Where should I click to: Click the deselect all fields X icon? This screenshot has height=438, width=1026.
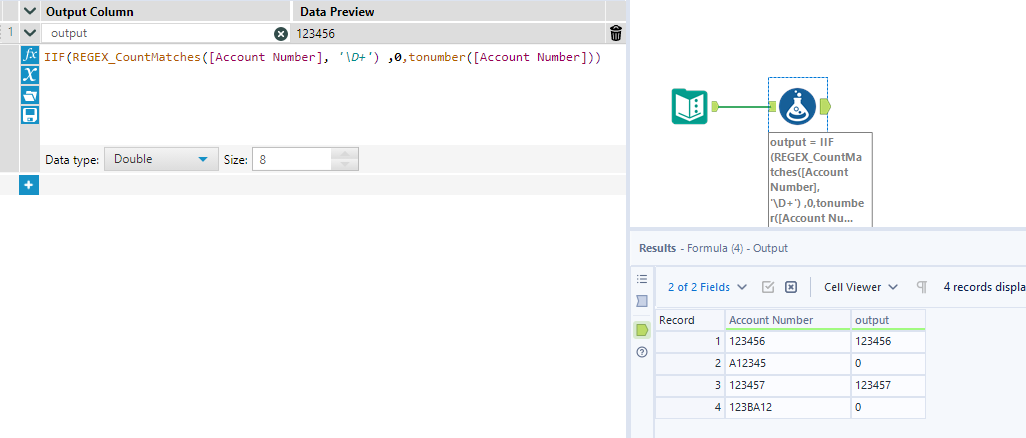click(x=791, y=287)
